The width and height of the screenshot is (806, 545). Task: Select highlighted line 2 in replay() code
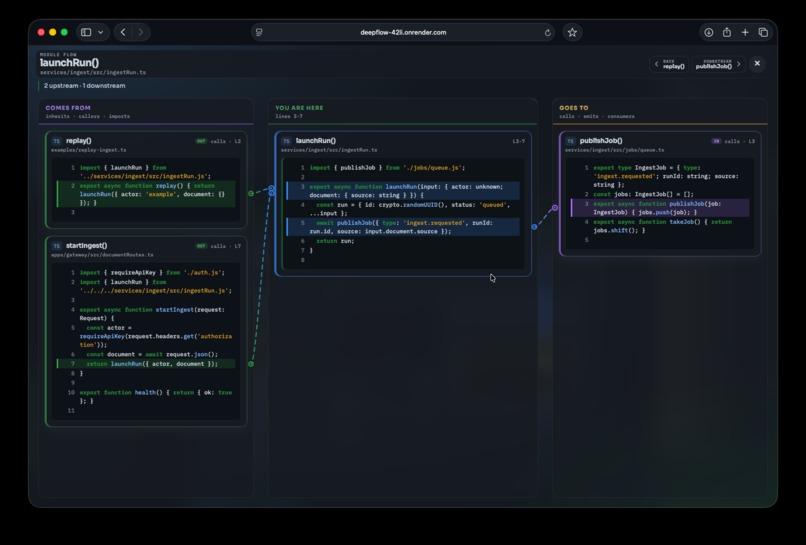pyautogui.click(x=146, y=194)
